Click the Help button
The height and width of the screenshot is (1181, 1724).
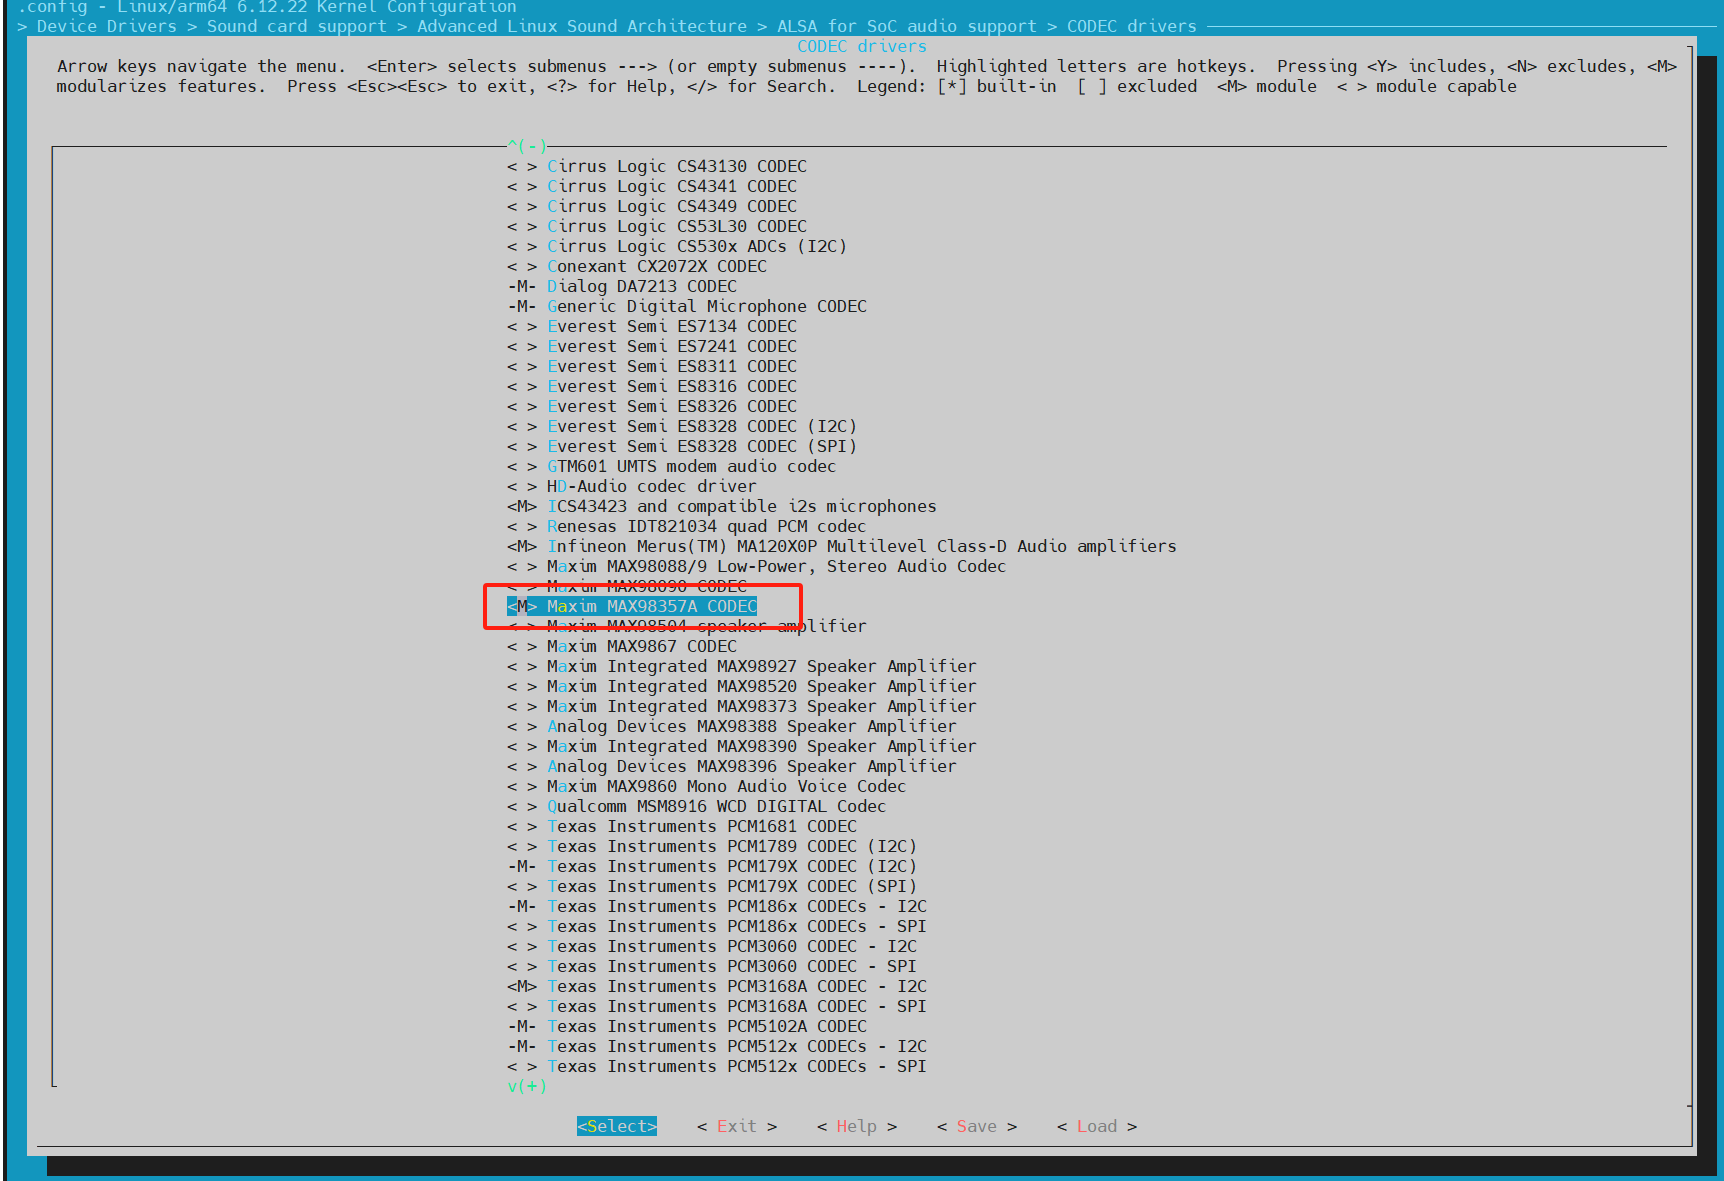(857, 1126)
